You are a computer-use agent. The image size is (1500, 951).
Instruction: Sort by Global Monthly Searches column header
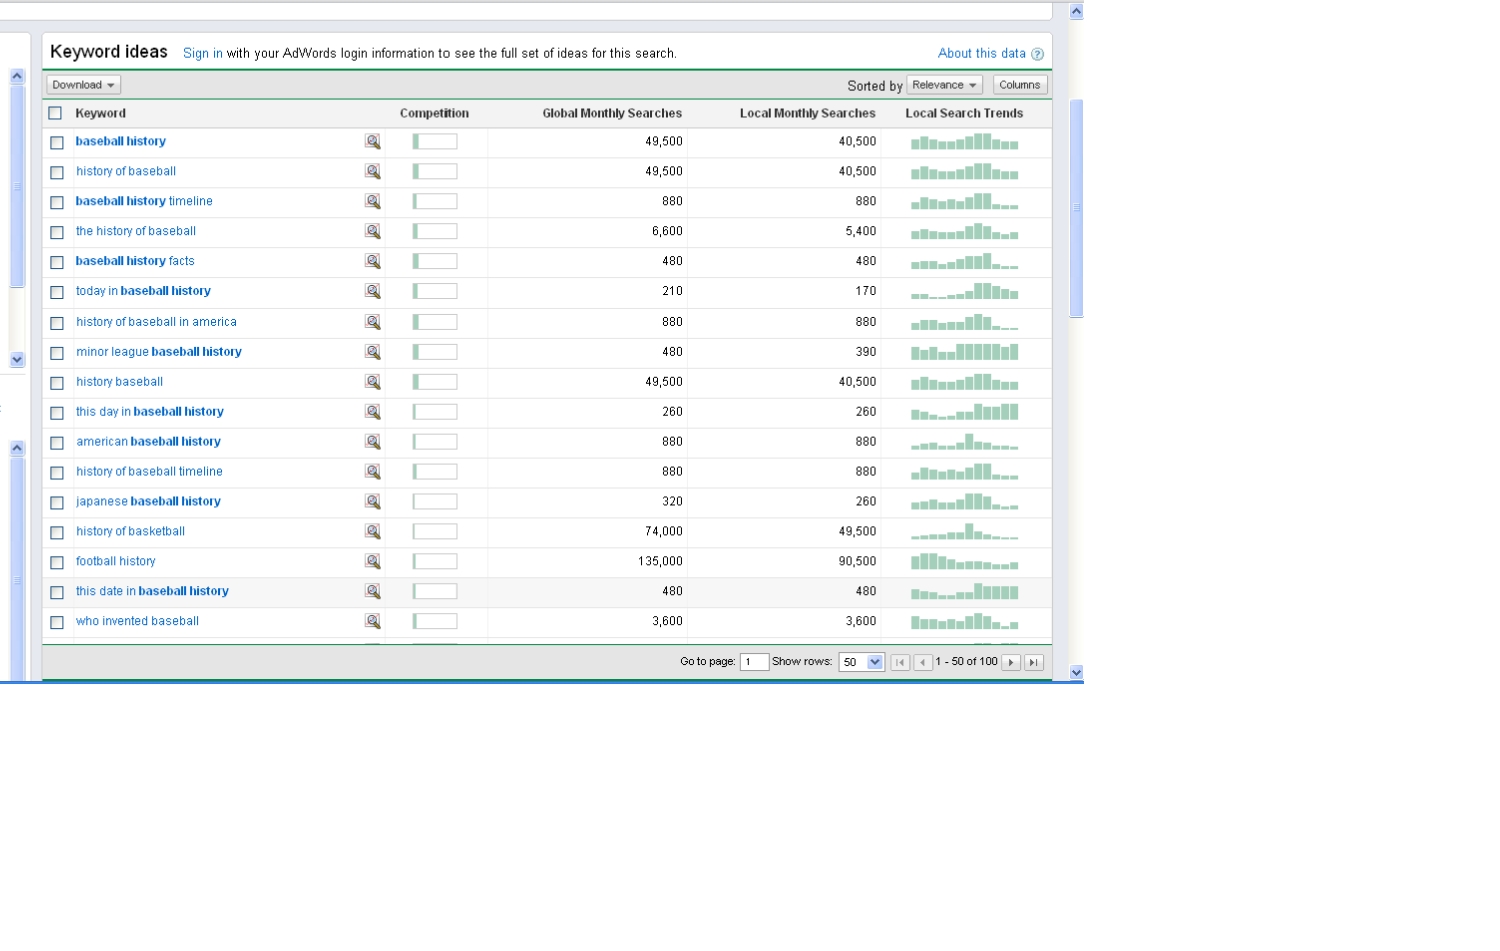pyautogui.click(x=612, y=114)
